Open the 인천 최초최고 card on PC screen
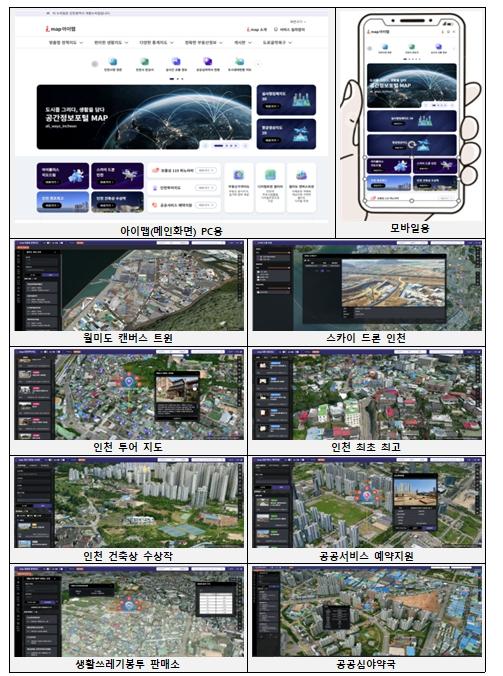This screenshot has width=503, height=676. click(63, 202)
